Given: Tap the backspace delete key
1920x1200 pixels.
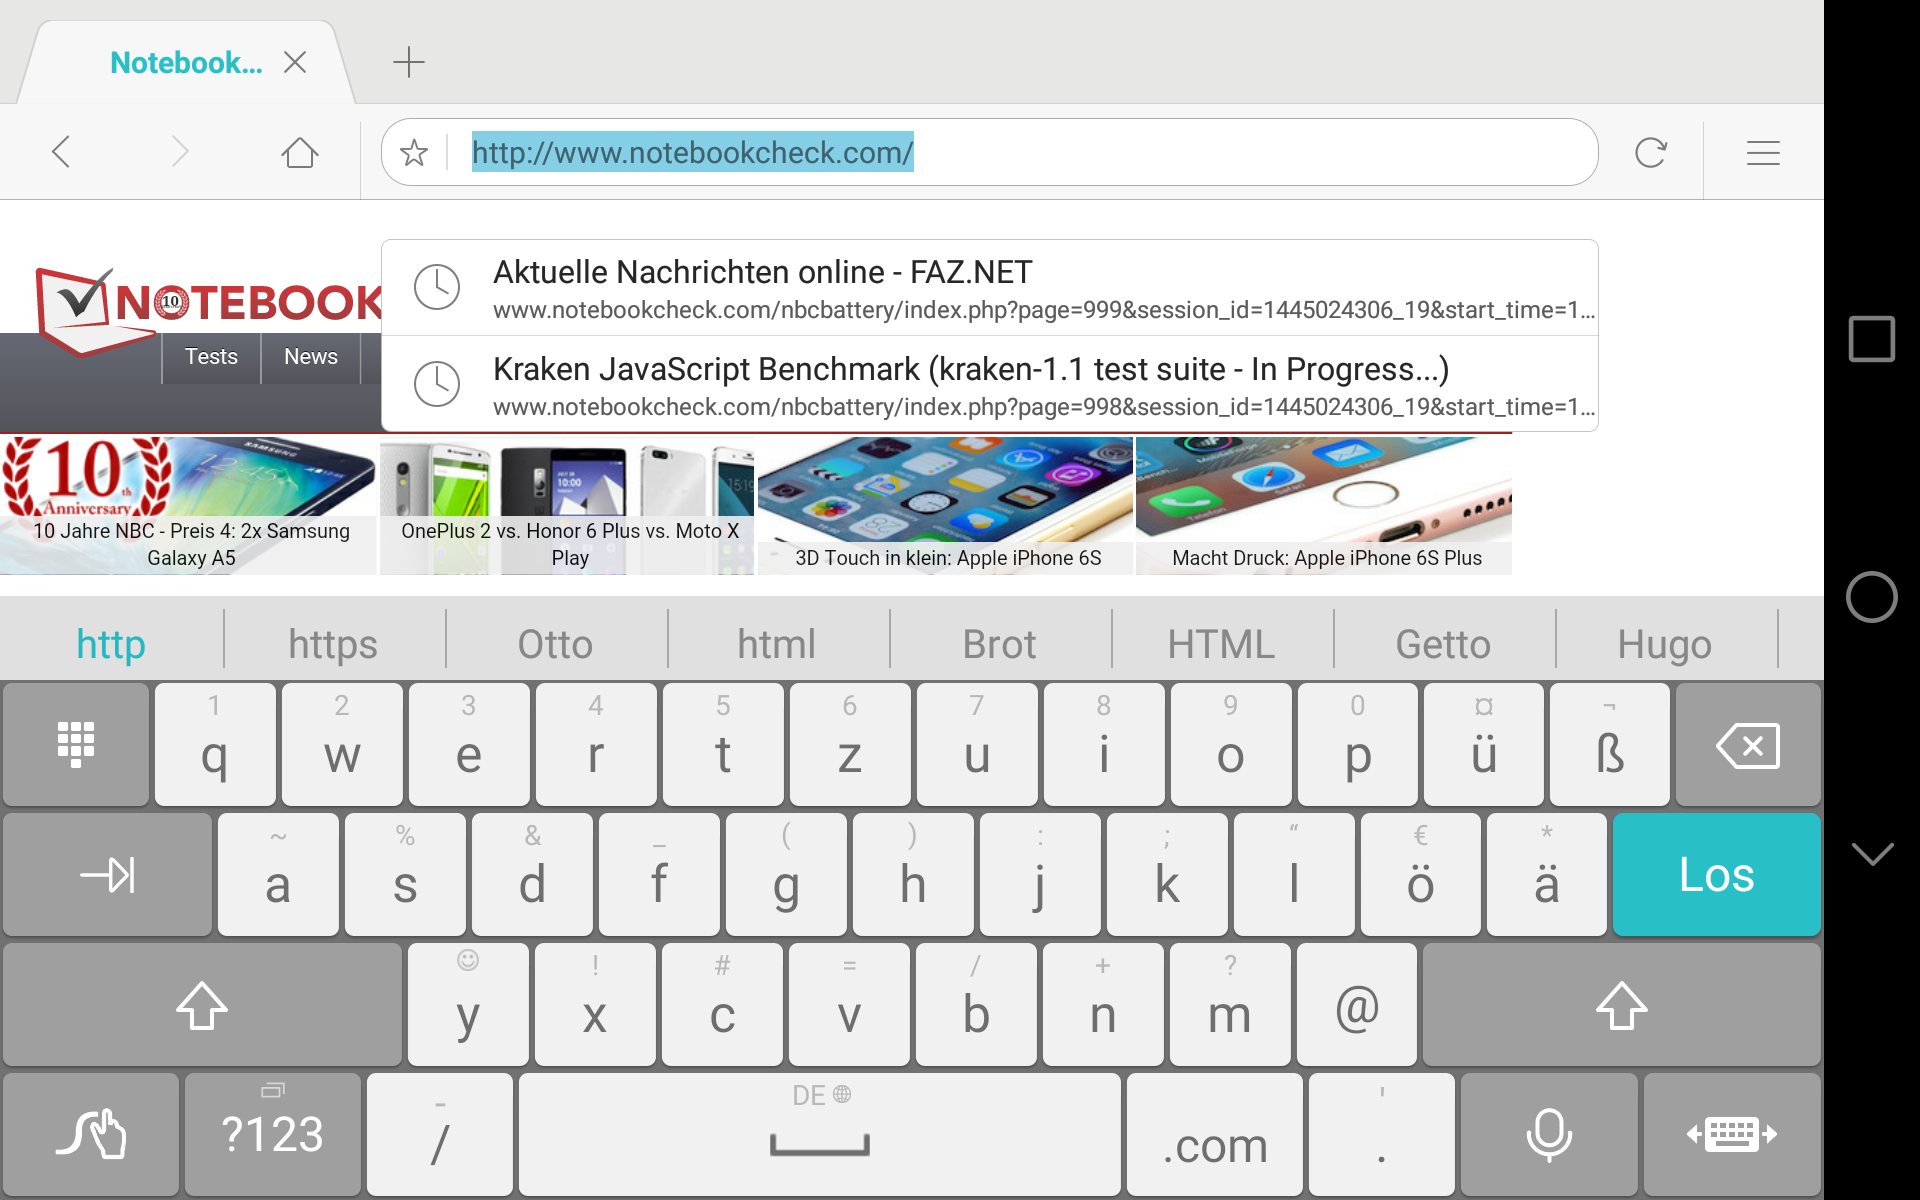Looking at the screenshot, I should point(1748,744).
